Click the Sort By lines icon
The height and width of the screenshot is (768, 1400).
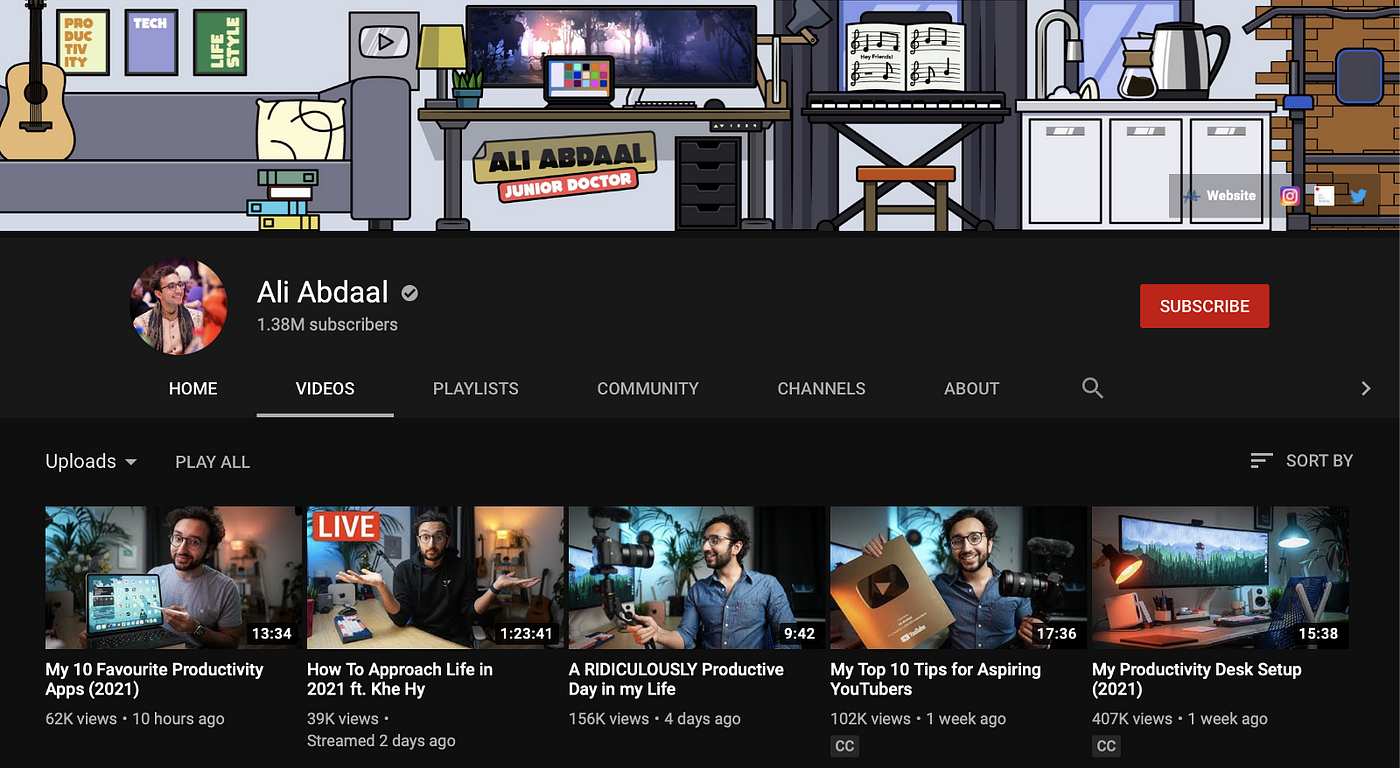[x=1262, y=461]
